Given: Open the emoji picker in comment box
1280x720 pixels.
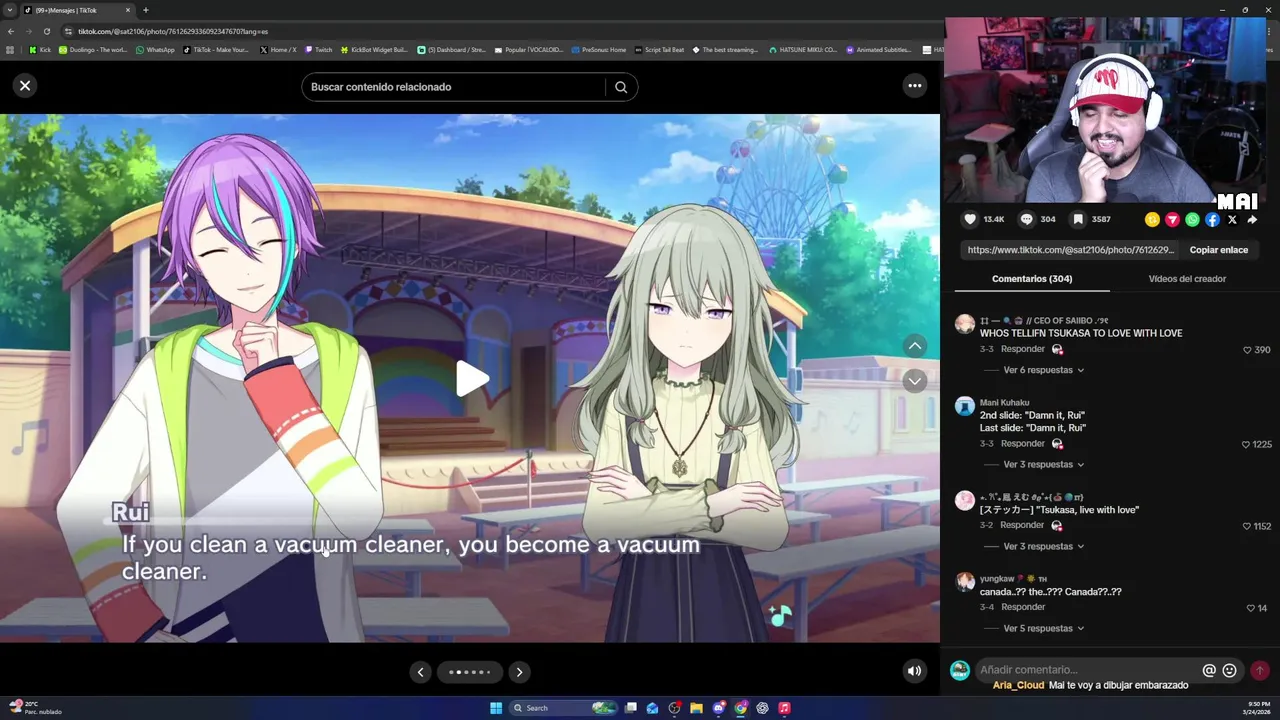Looking at the screenshot, I should pyautogui.click(x=1230, y=670).
